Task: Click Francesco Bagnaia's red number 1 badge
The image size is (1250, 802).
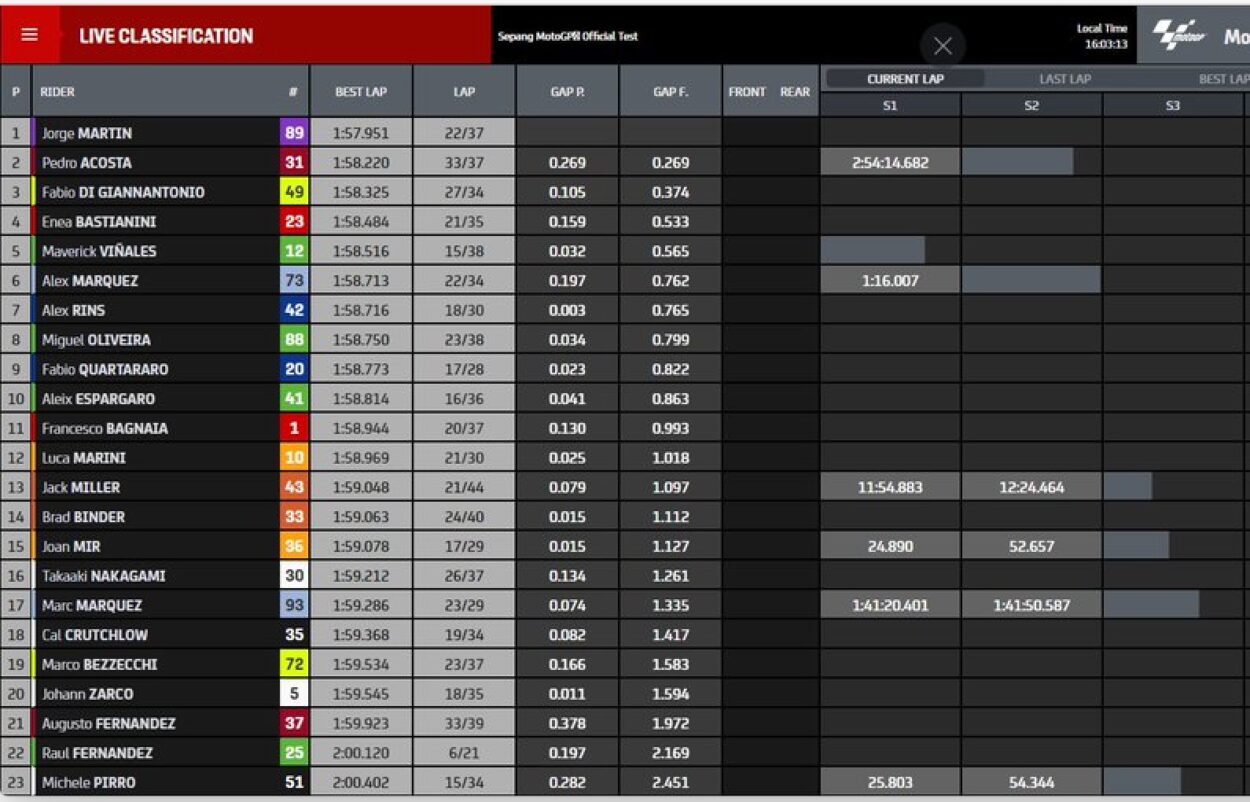Action: 294,428
